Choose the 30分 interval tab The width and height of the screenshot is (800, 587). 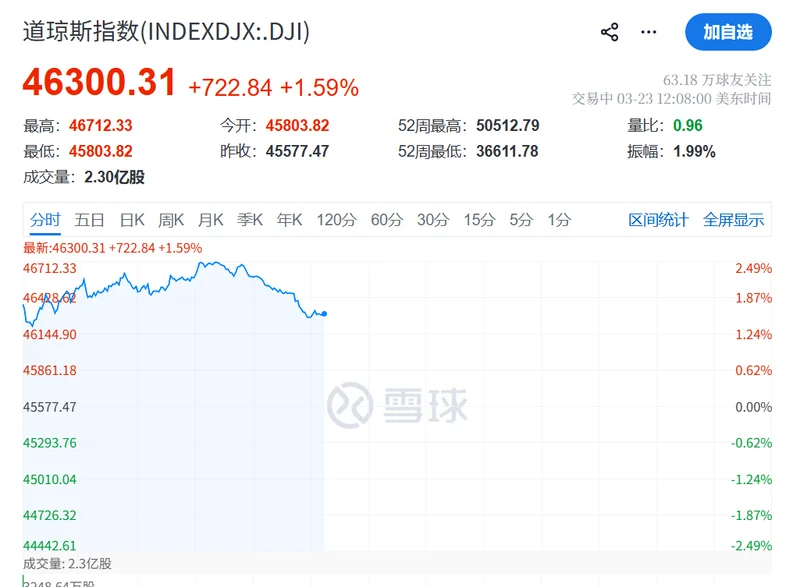coord(432,220)
